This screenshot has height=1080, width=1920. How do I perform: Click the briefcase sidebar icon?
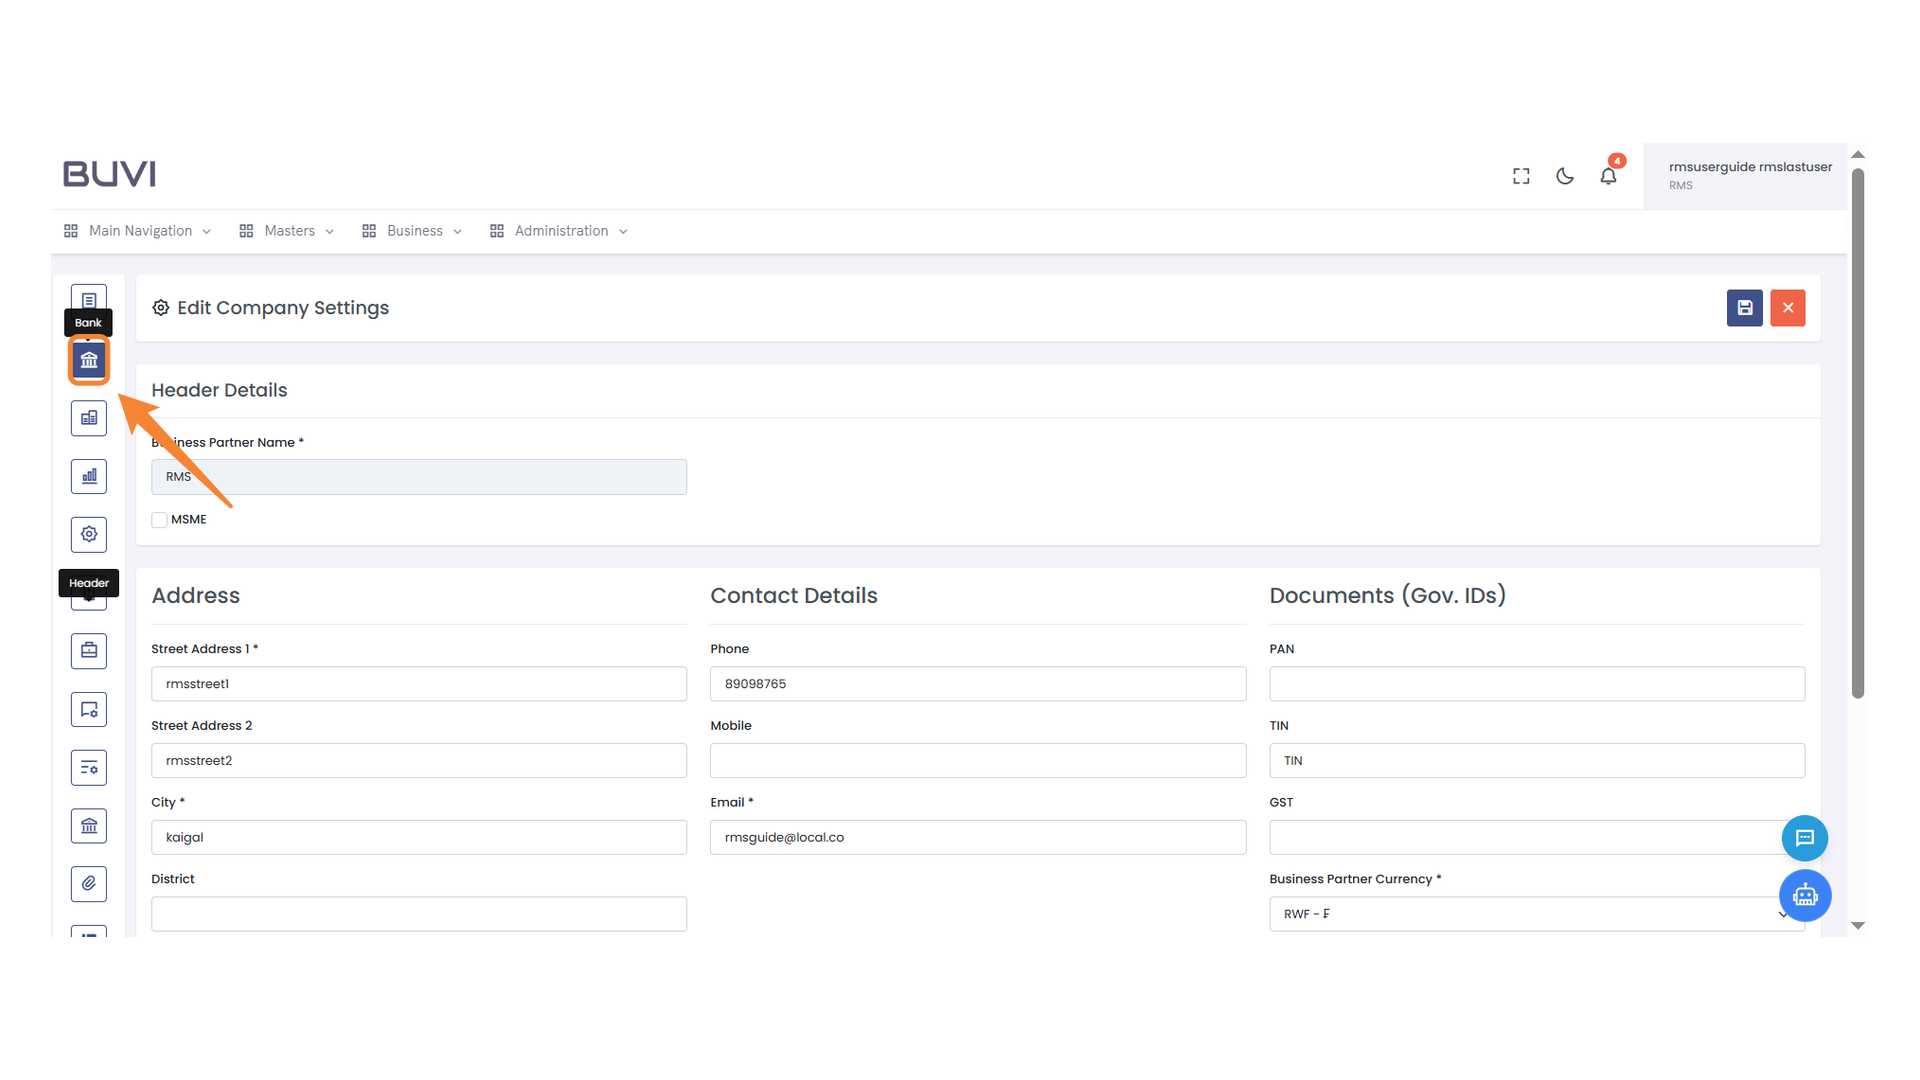(x=89, y=651)
